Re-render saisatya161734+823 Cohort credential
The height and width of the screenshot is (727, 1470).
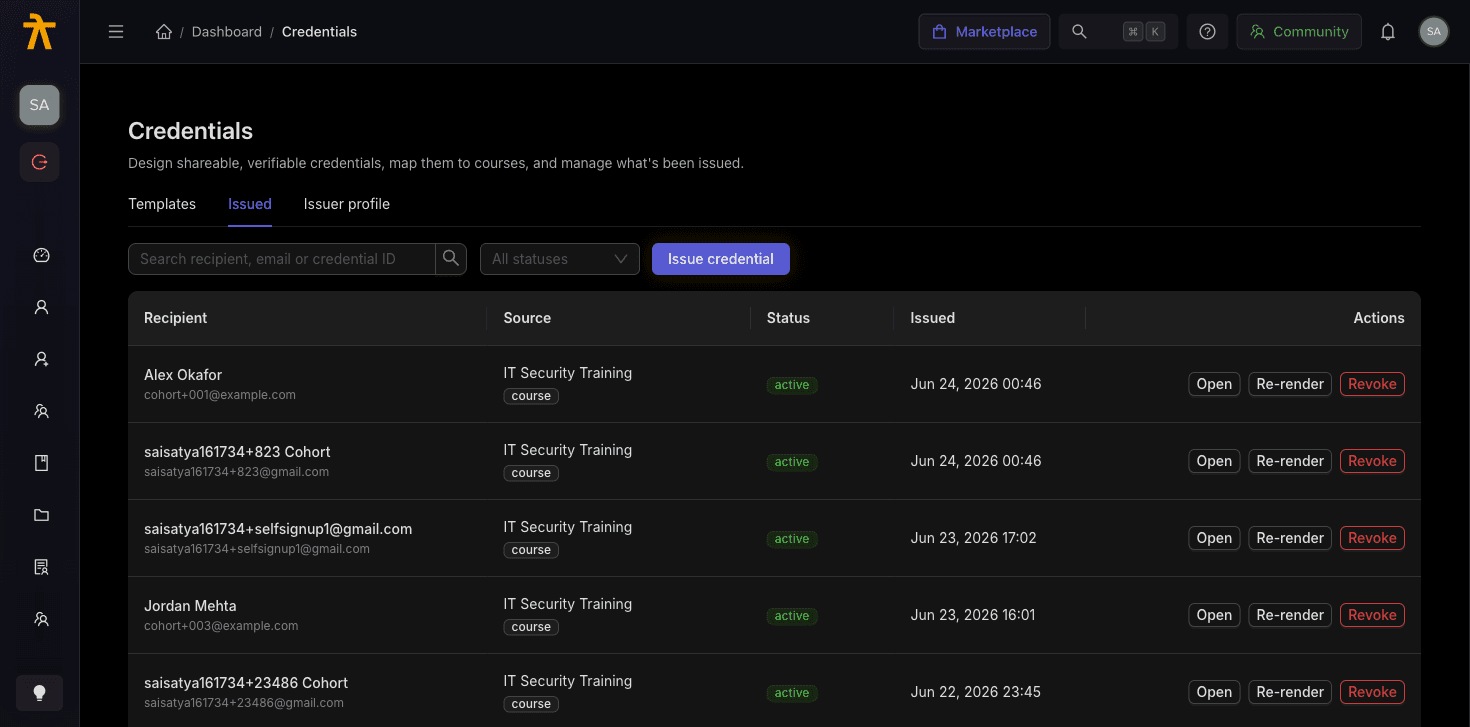click(x=1290, y=461)
